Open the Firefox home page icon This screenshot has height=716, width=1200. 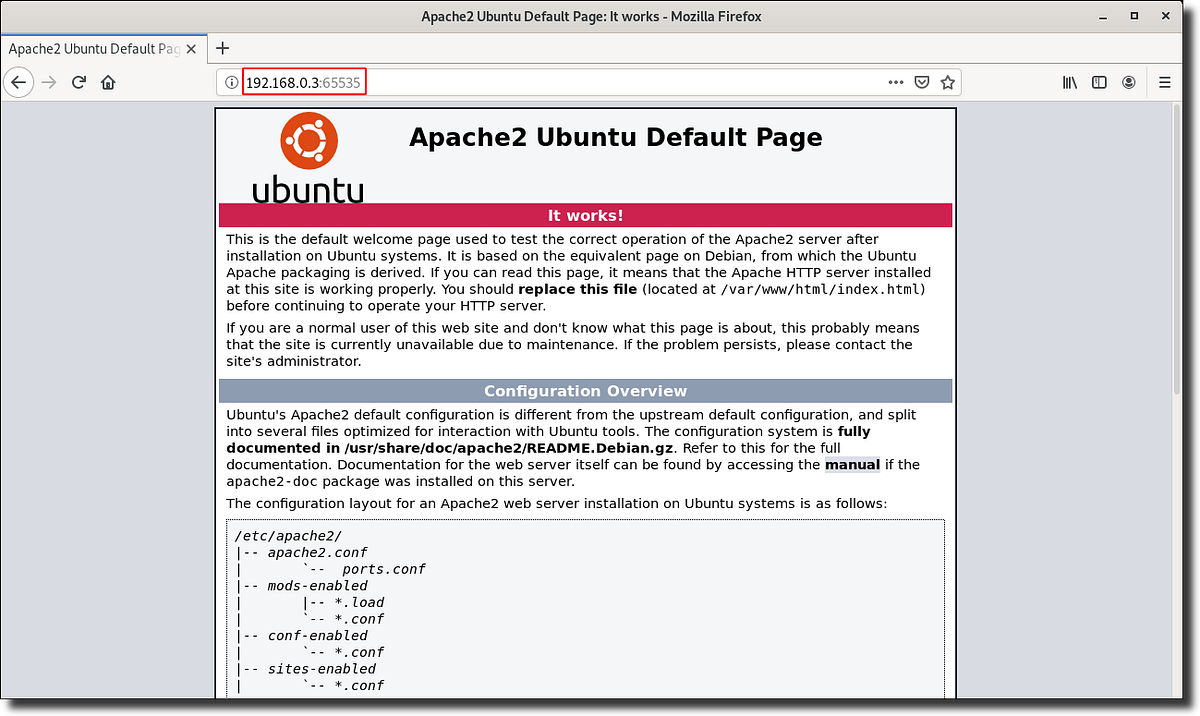pos(108,82)
